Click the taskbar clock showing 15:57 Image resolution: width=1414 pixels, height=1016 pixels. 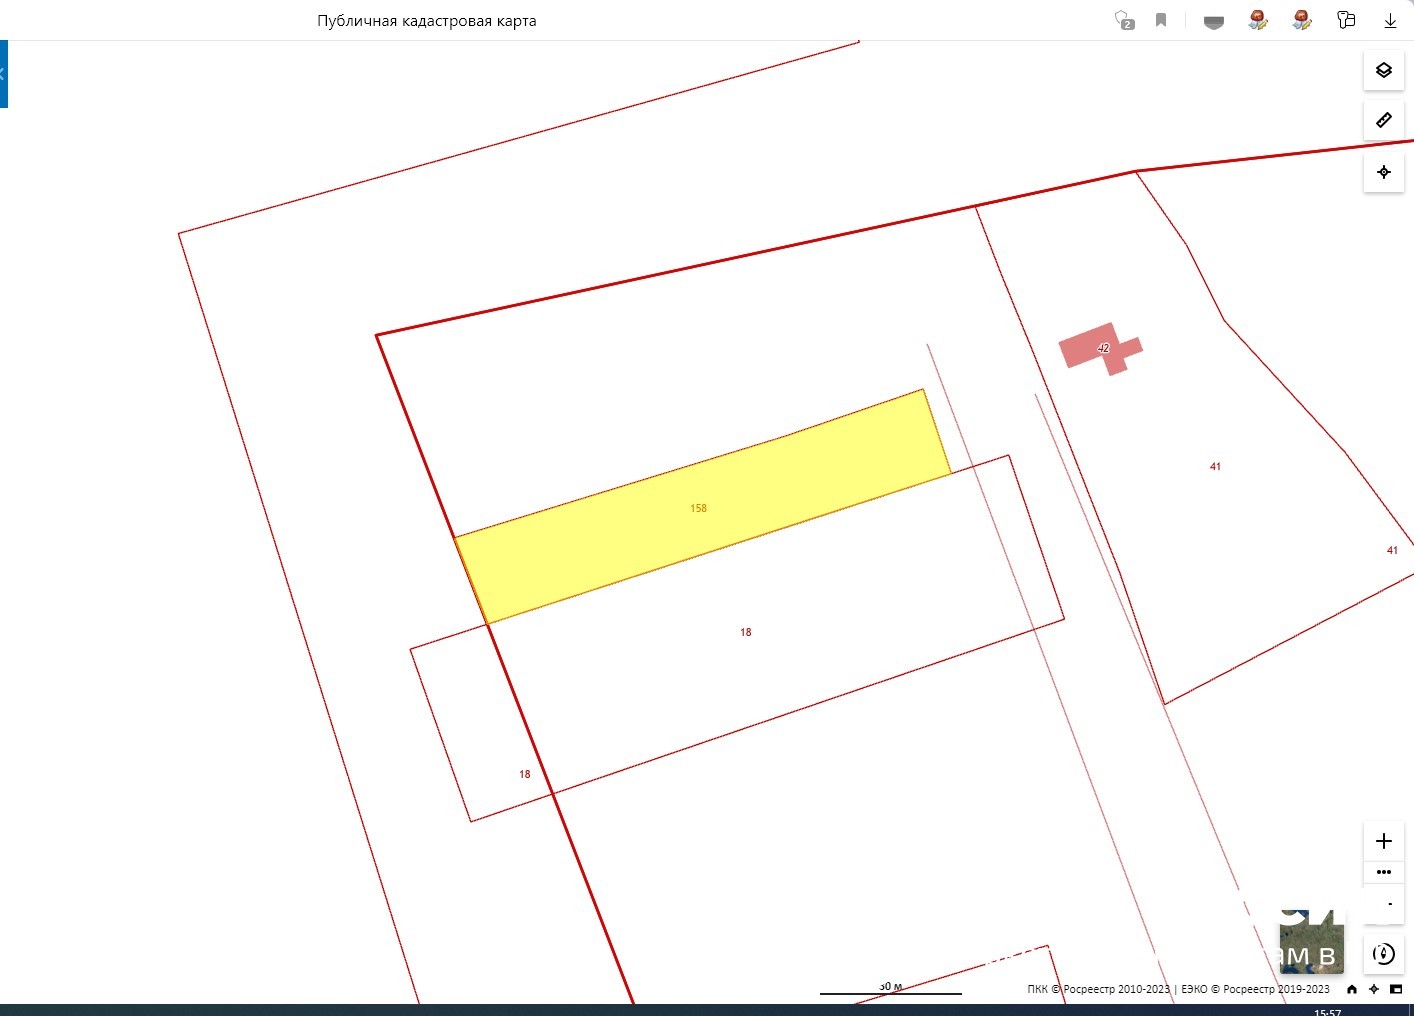[1328, 1012]
